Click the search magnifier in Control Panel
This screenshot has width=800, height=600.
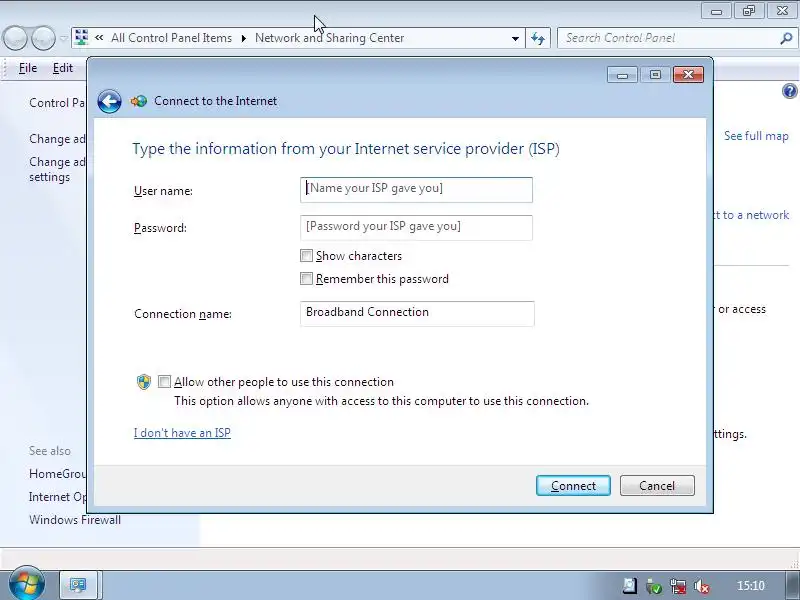(786, 38)
